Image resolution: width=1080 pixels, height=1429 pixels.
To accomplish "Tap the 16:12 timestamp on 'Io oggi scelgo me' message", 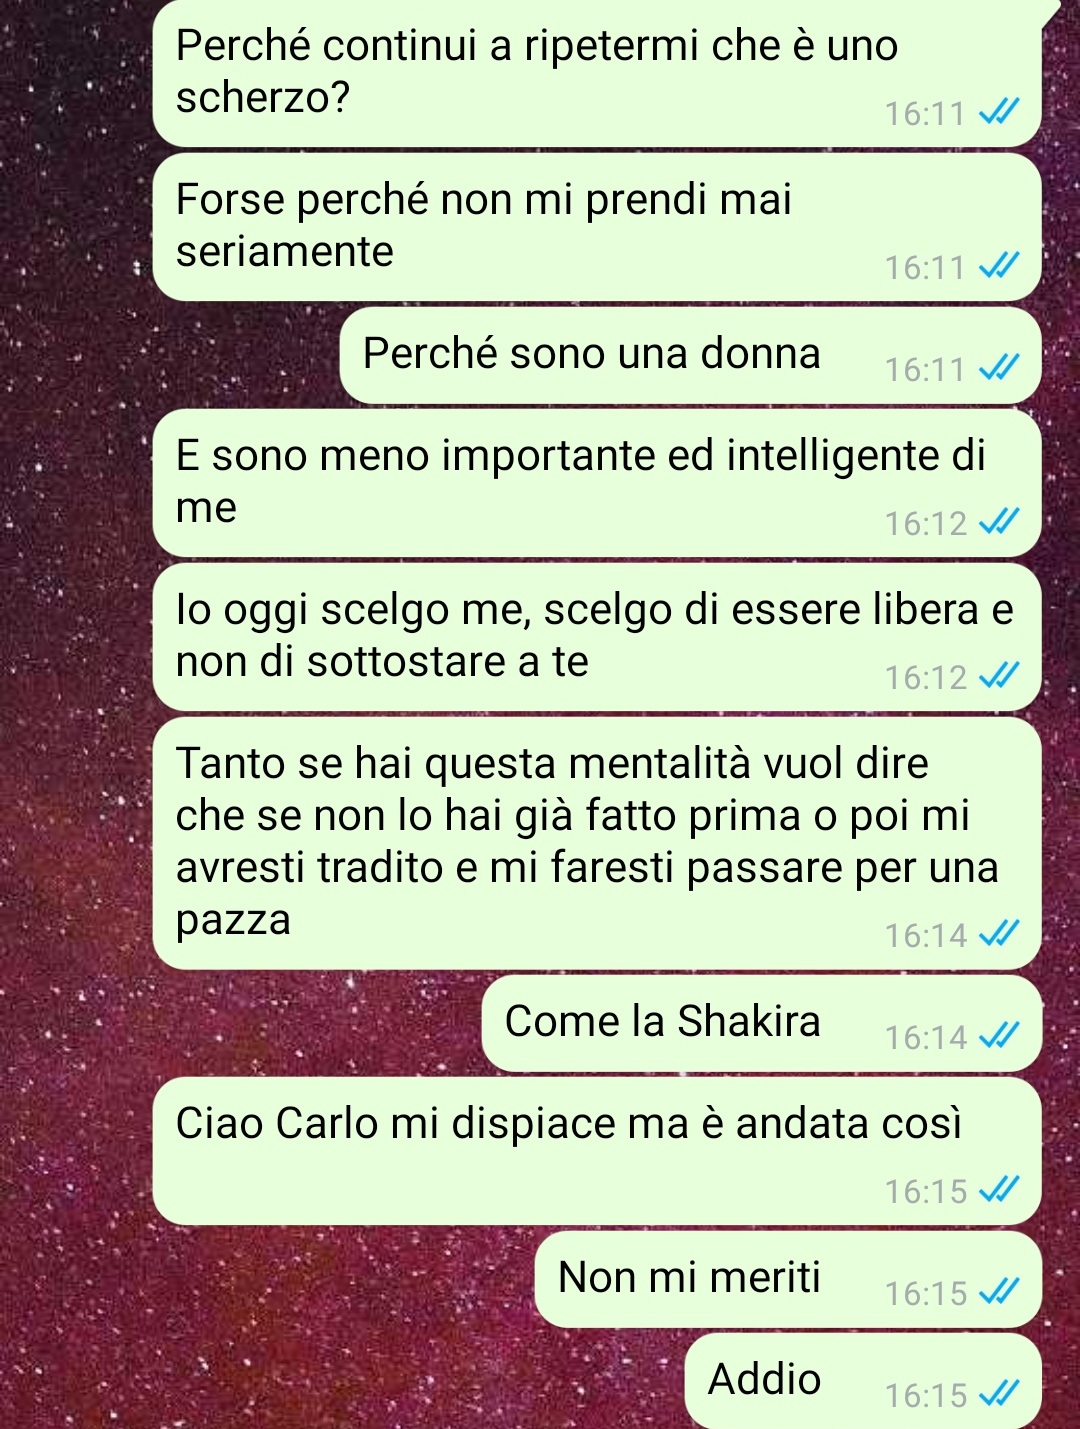I will 926,677.
